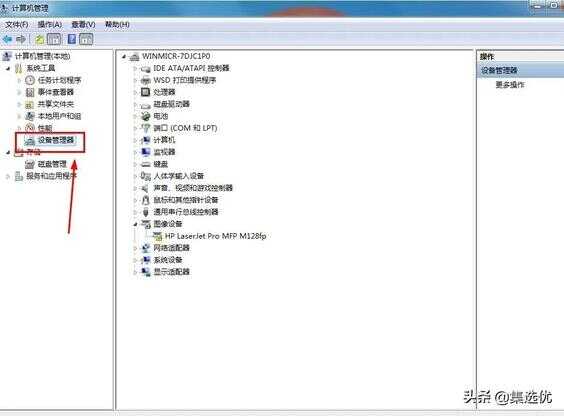Image resolution: width=564 pixels, height=416 pixels.
Task: Expand the 服务和应用程序 node
Action: tap(8, 177)
